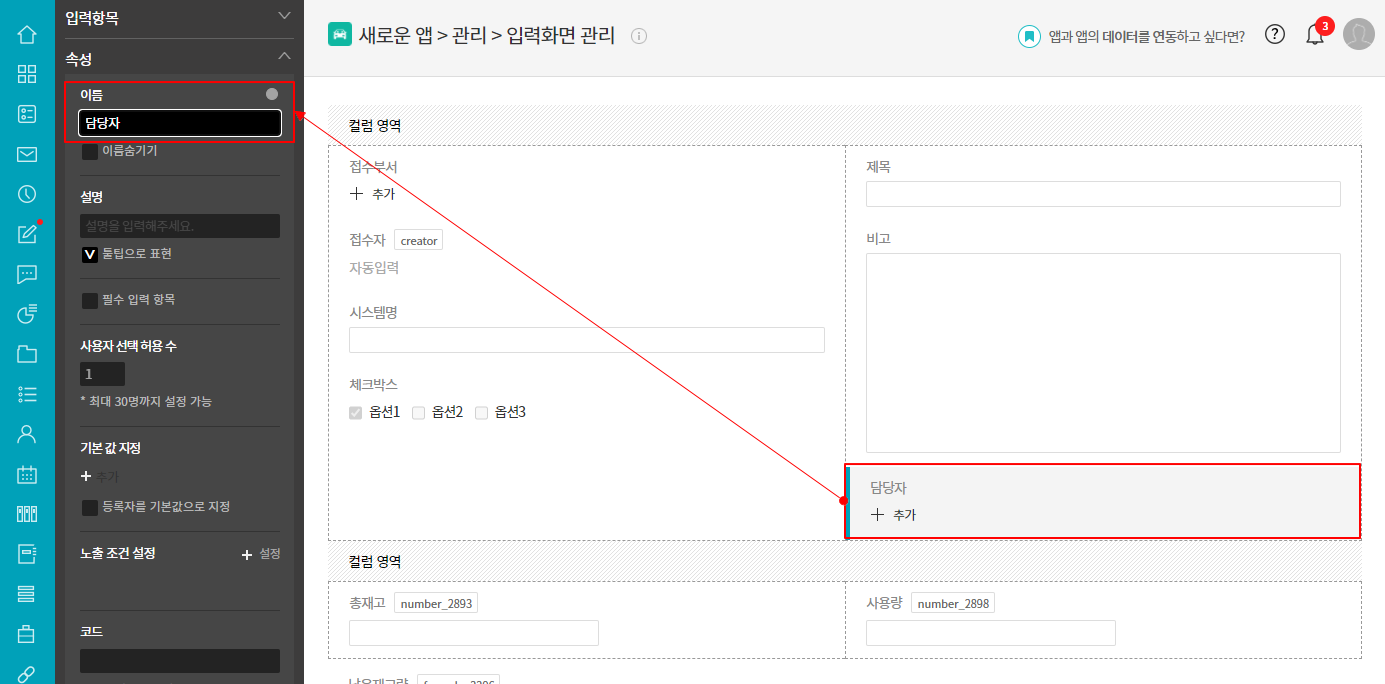This screenshot has height=684, width=1385.
Task: Click the 앱과 앱의 데이터를 연동하고 싶다면? link
Action: tap(1132, 37)
